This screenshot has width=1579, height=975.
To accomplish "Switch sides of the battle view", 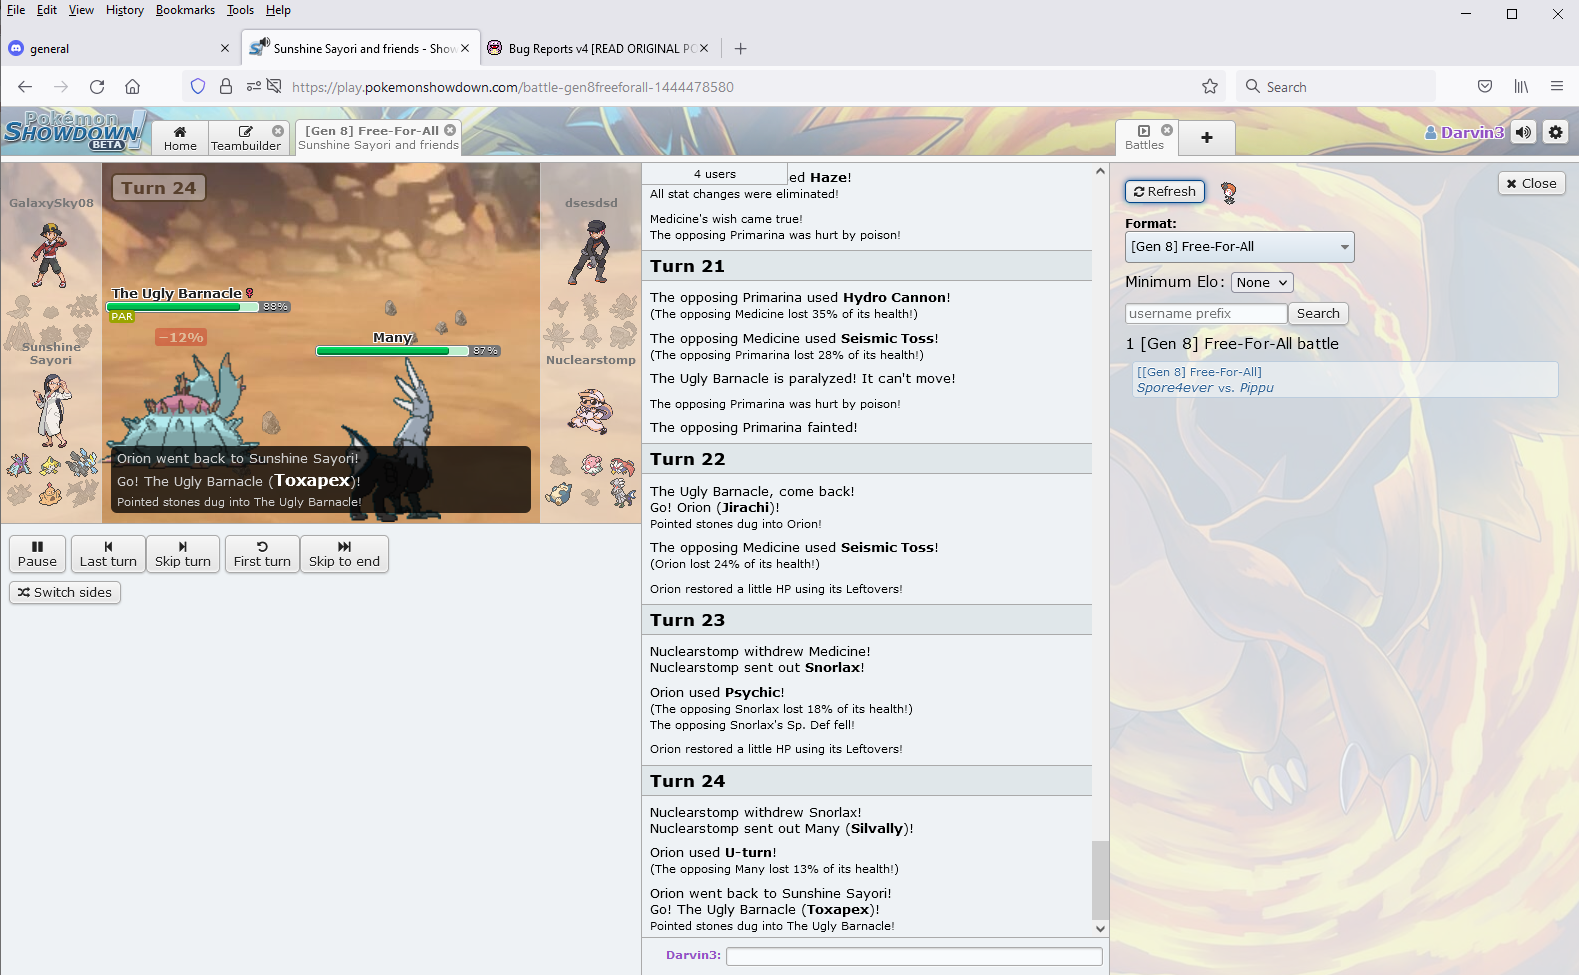I will tap(65, 592).
